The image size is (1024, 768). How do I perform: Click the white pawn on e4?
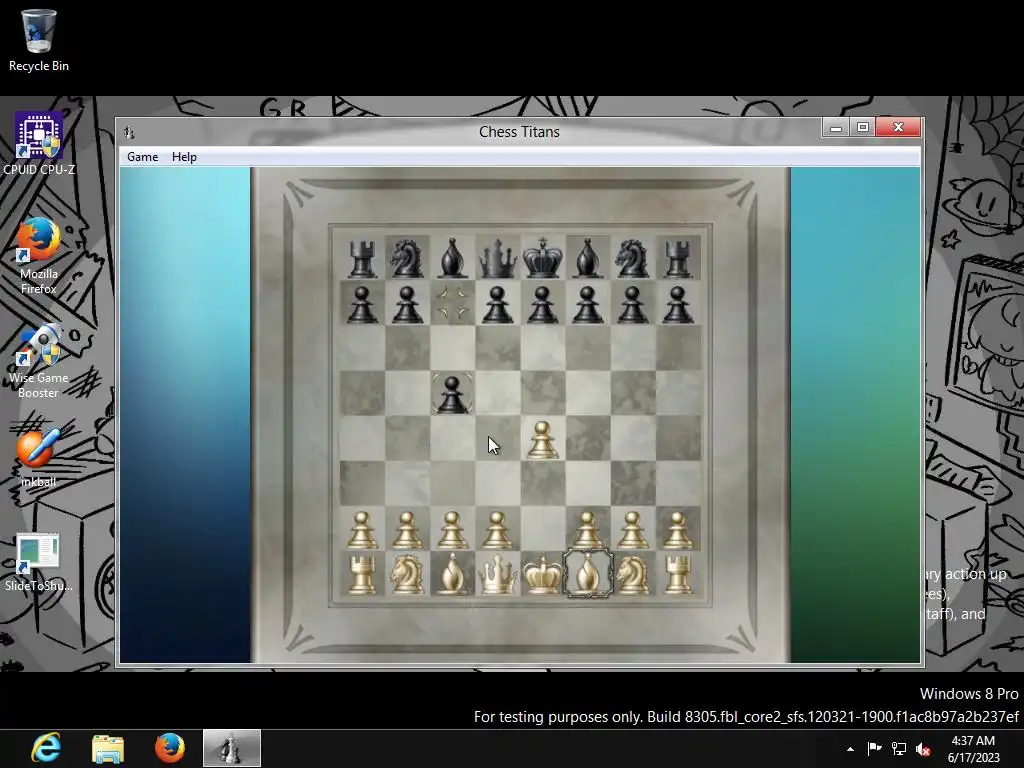tap(543, 439)
